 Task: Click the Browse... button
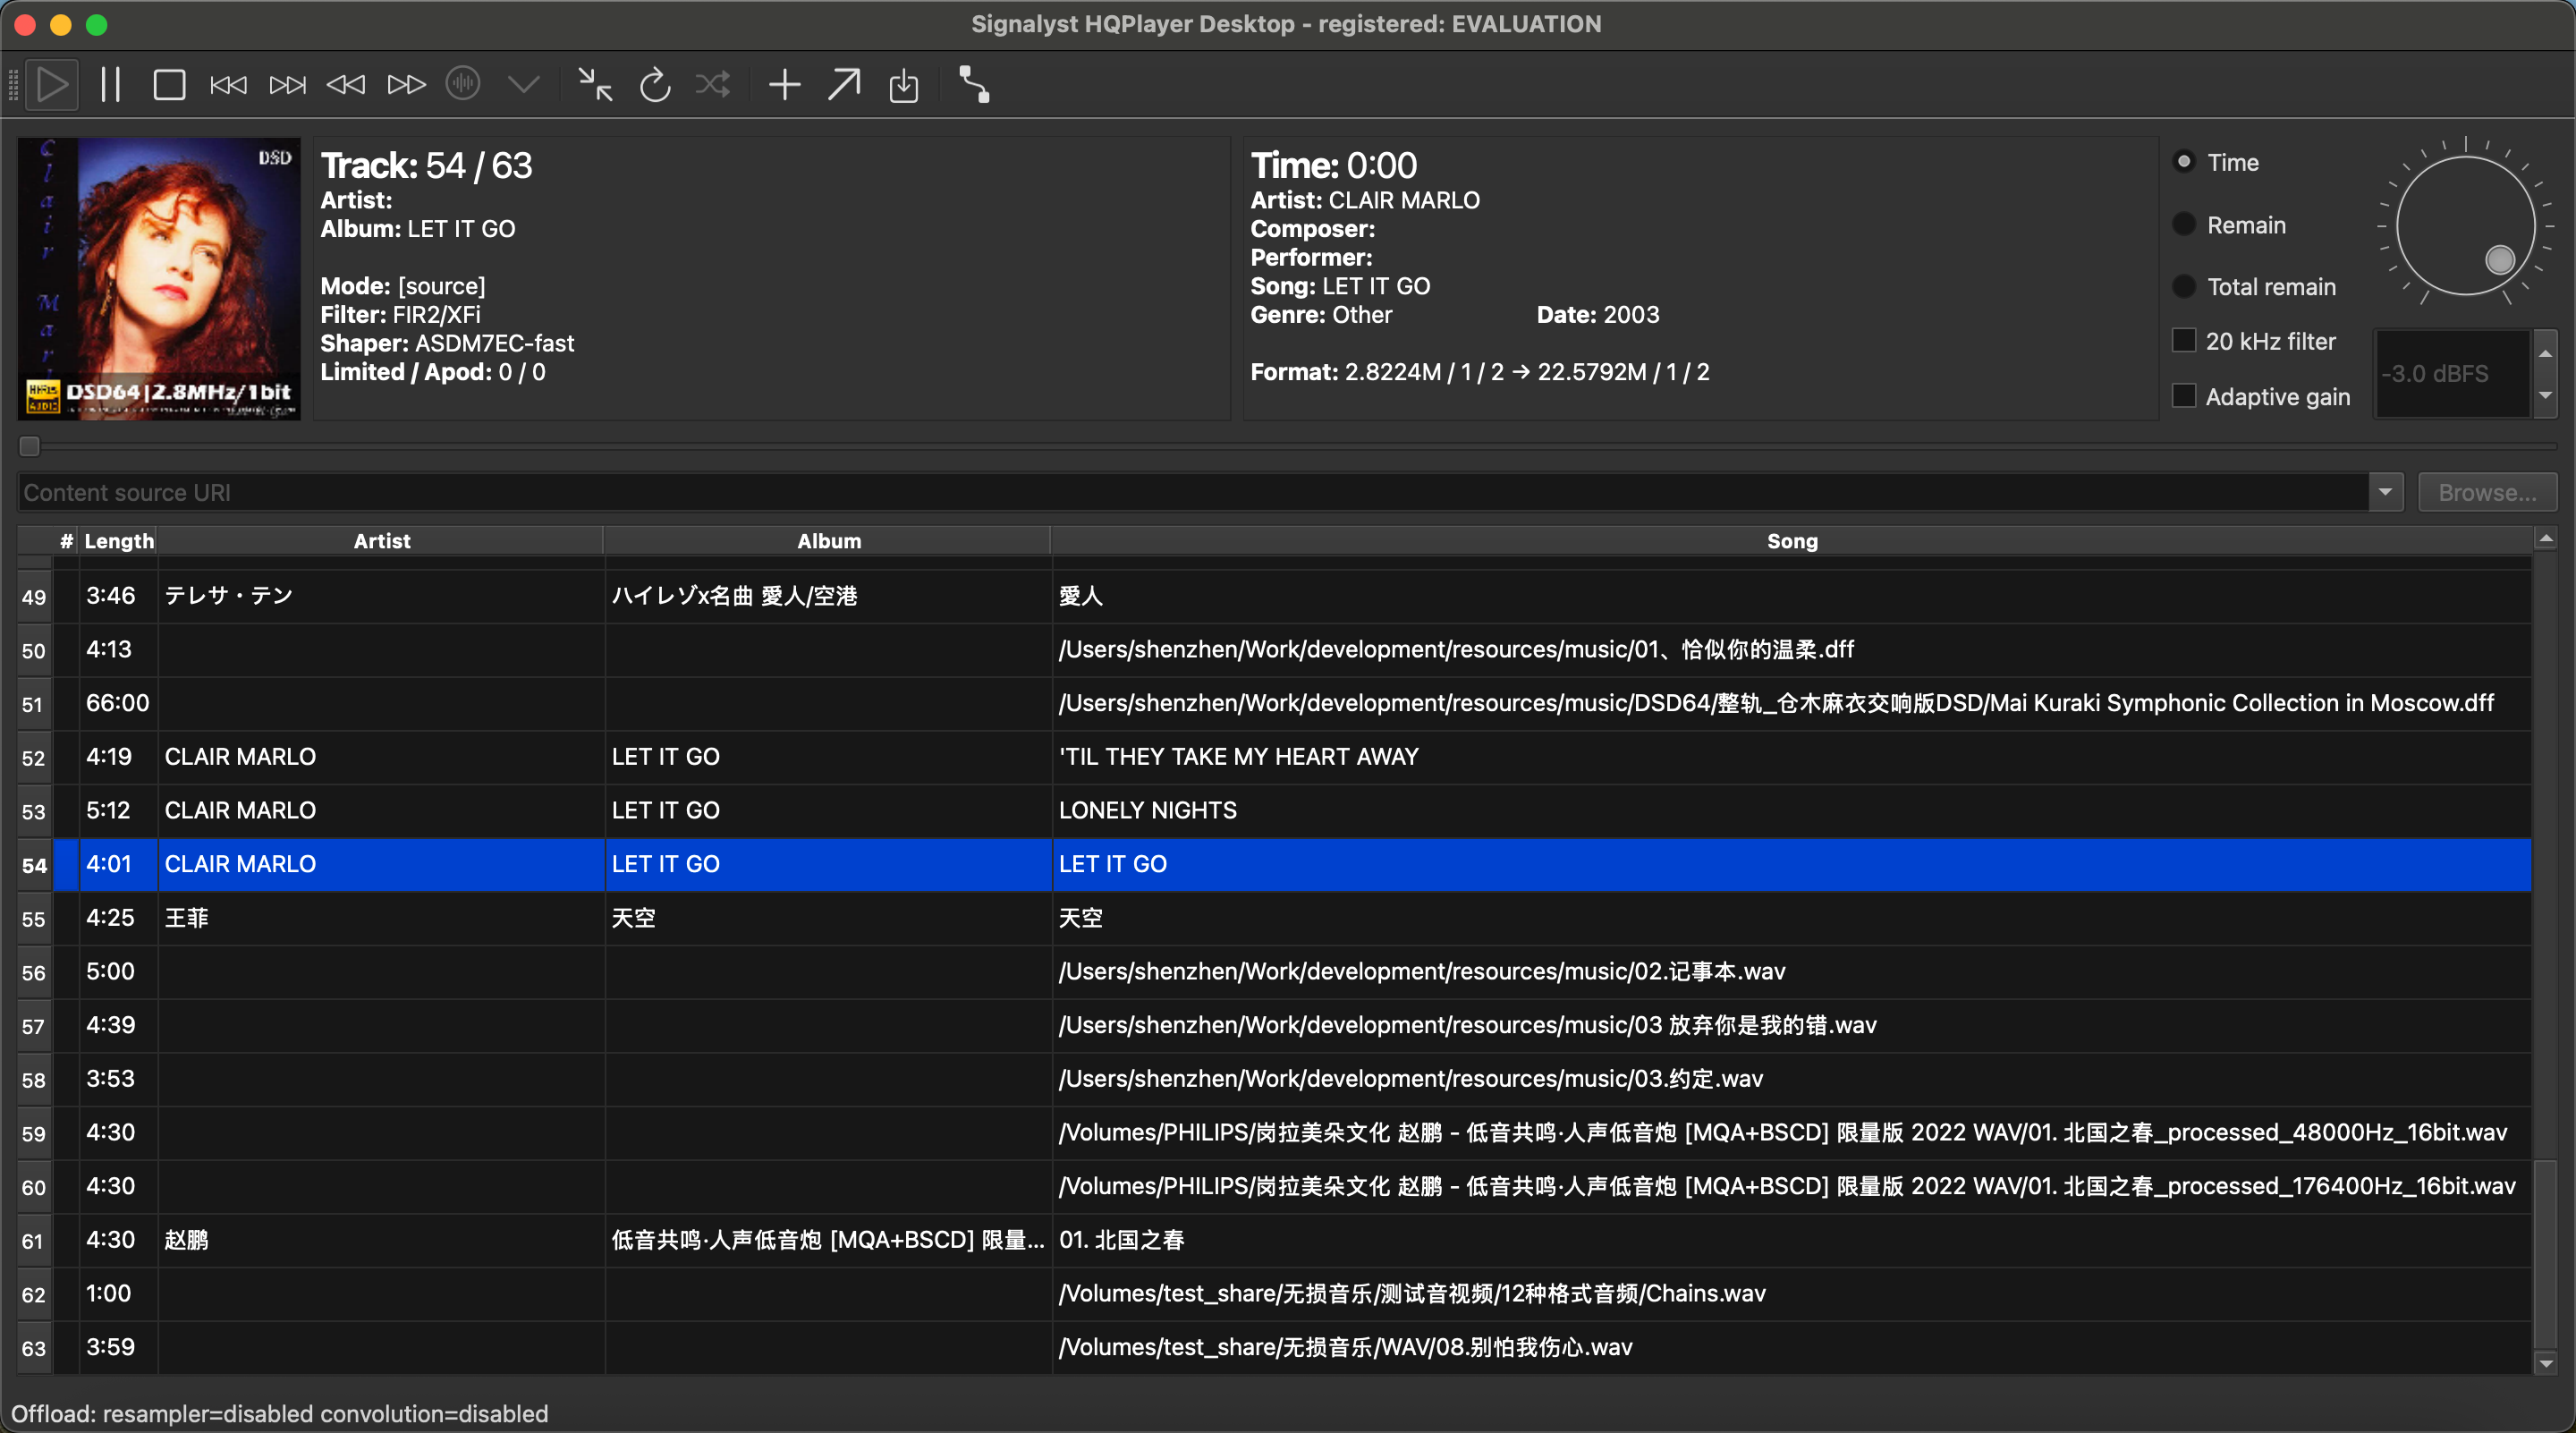coord(2487,492)
